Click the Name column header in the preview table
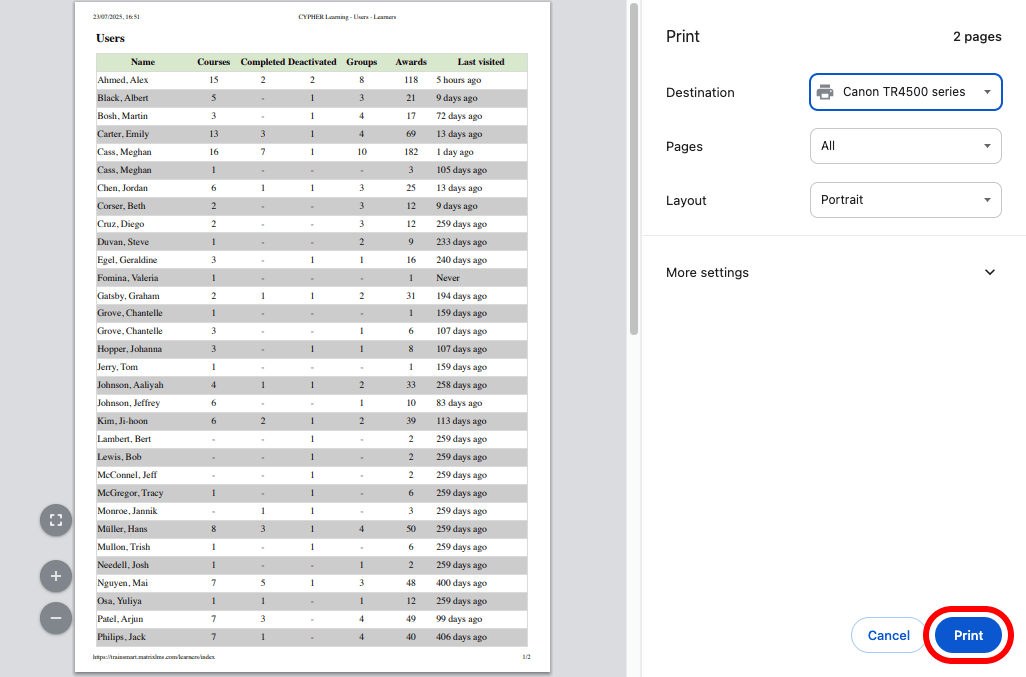The width and height of the screenshot is (1026, 677). point(143,61)
